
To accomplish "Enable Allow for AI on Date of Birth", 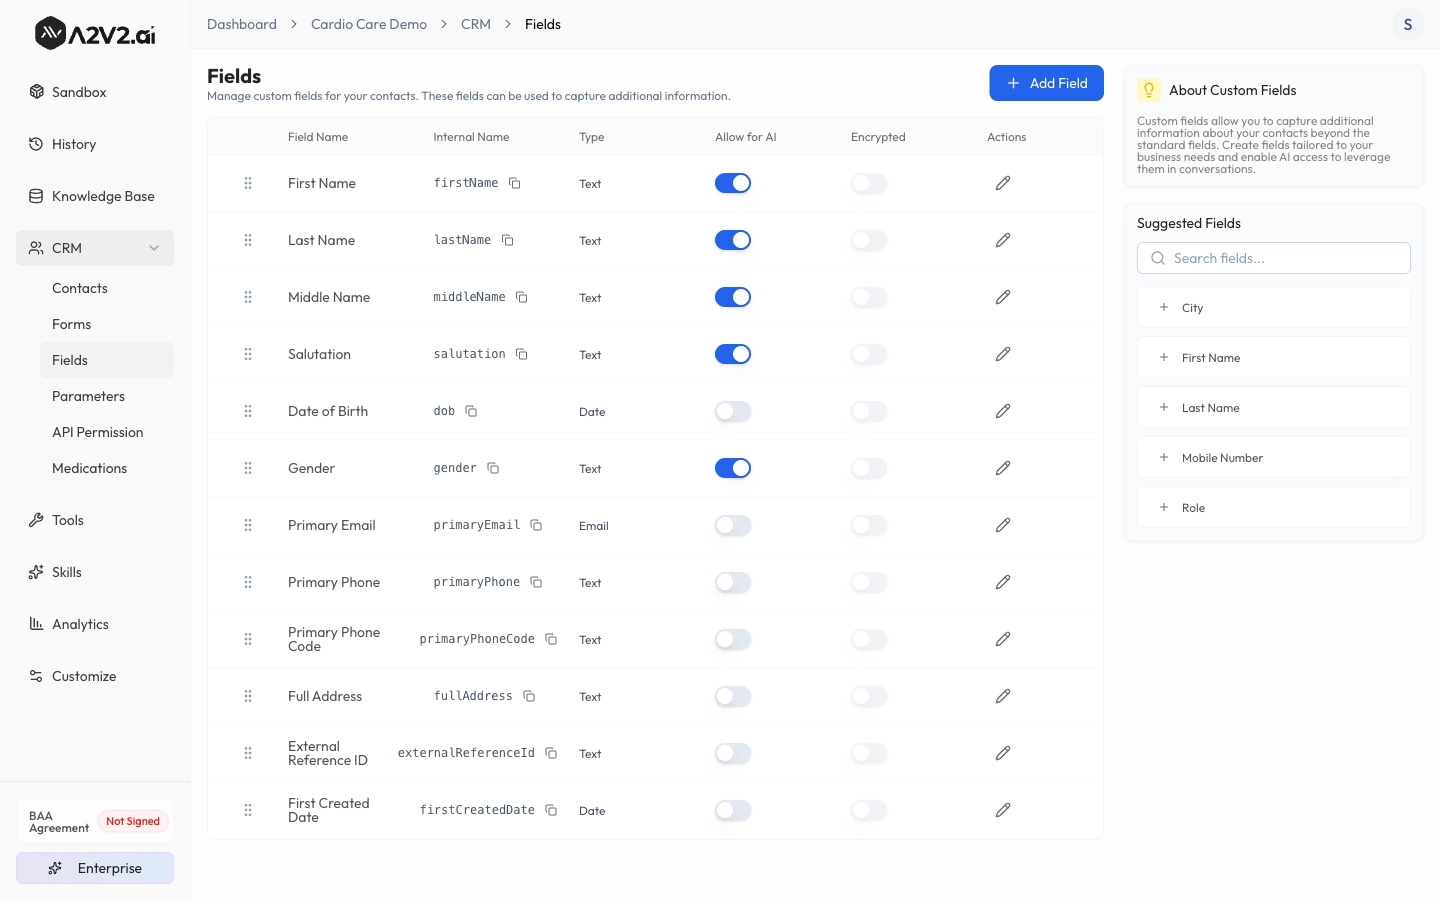I will coord(733,411).
